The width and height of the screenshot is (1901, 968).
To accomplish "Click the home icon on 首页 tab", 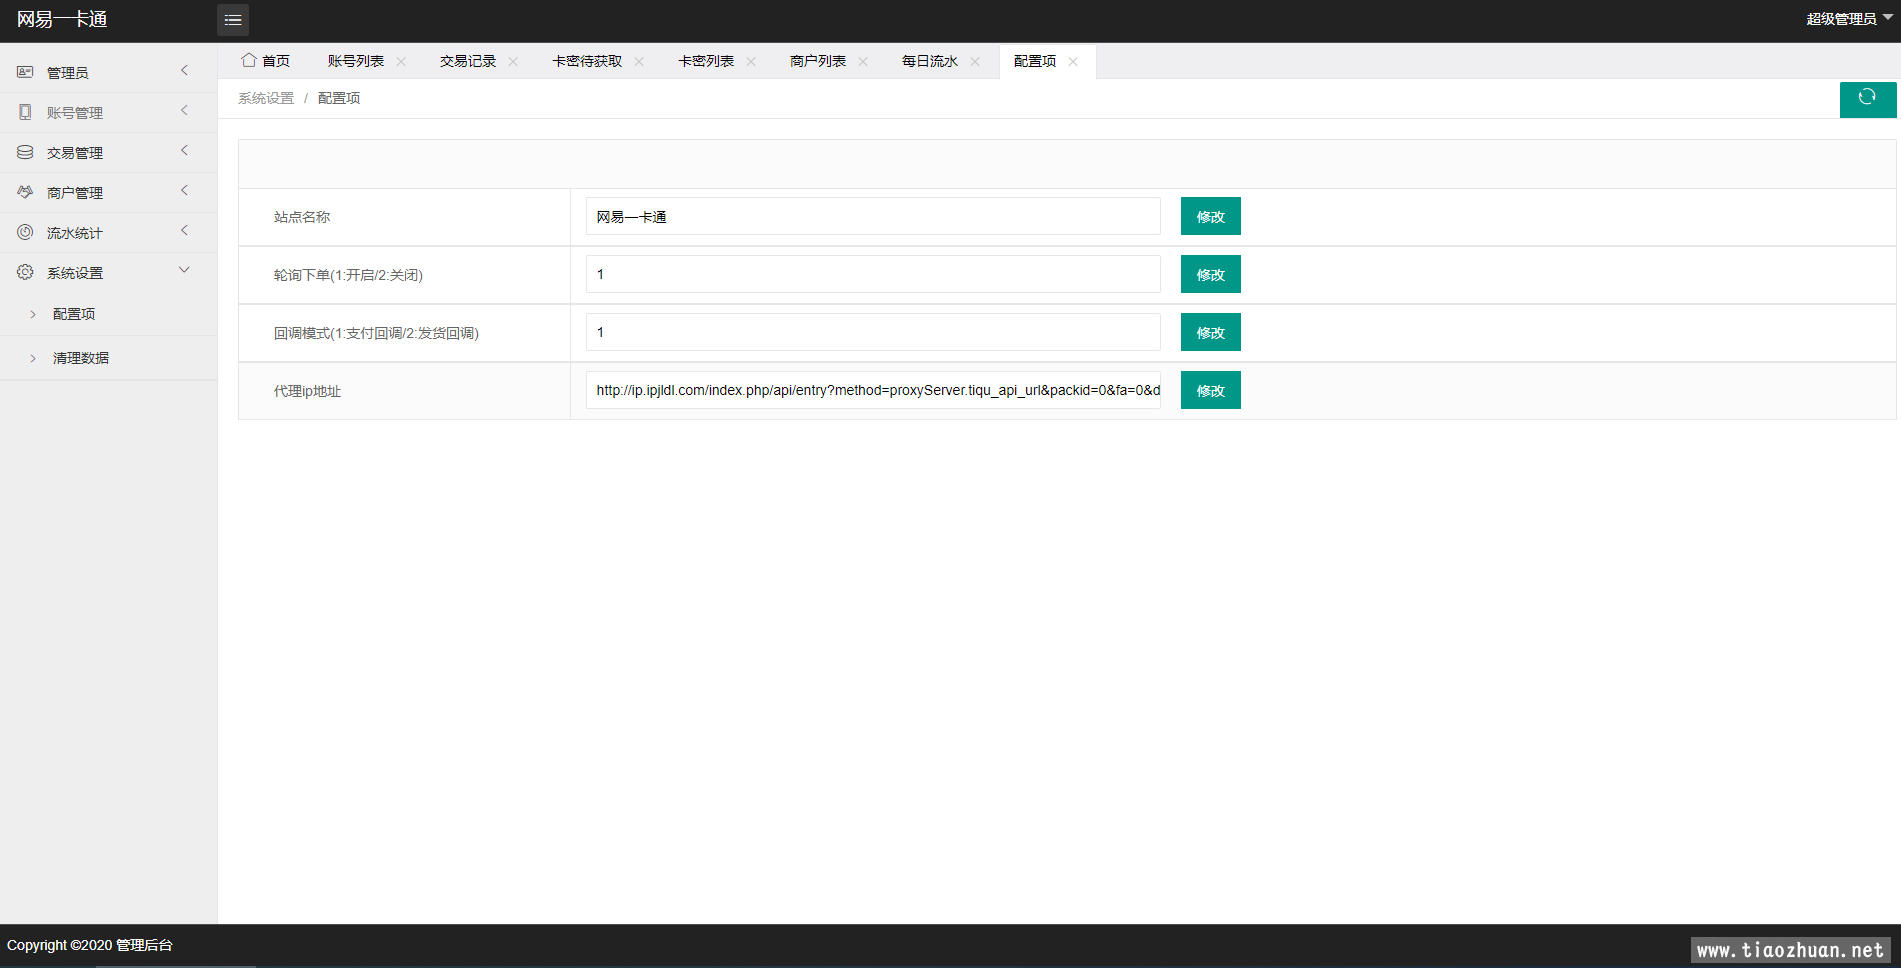I will coord(249,60).
